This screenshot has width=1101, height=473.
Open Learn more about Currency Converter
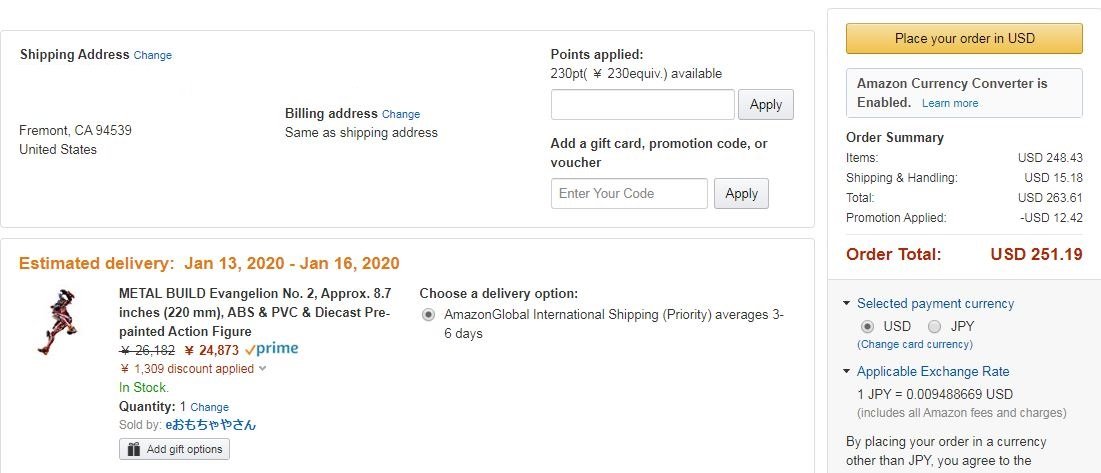click(950, 103)
